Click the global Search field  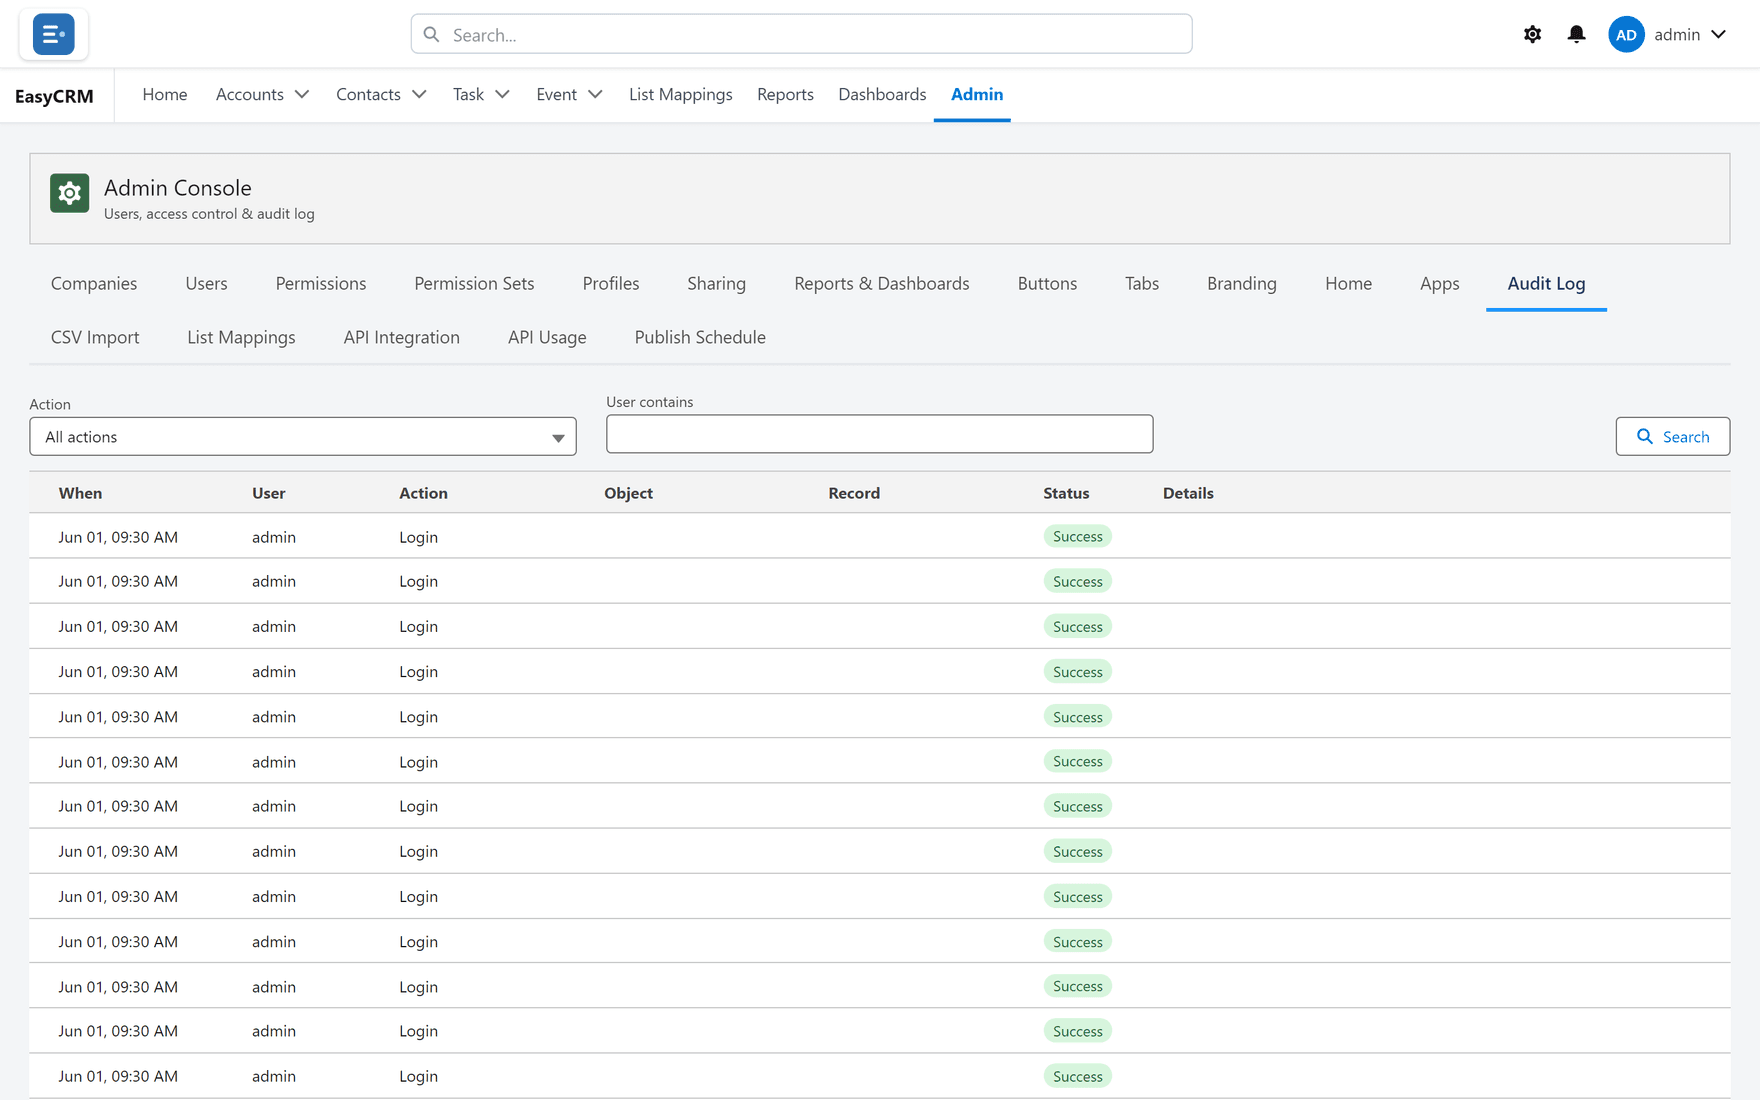click(801, 34)
